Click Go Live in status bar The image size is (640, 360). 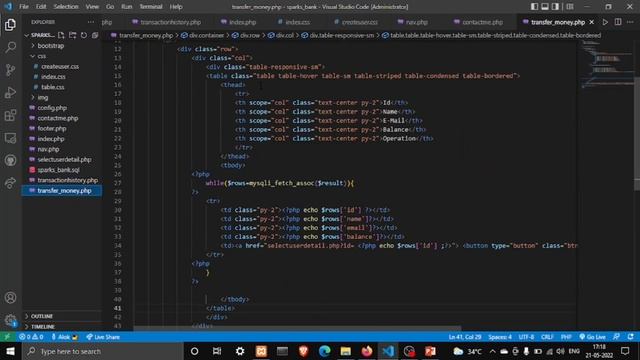(592, 337)
